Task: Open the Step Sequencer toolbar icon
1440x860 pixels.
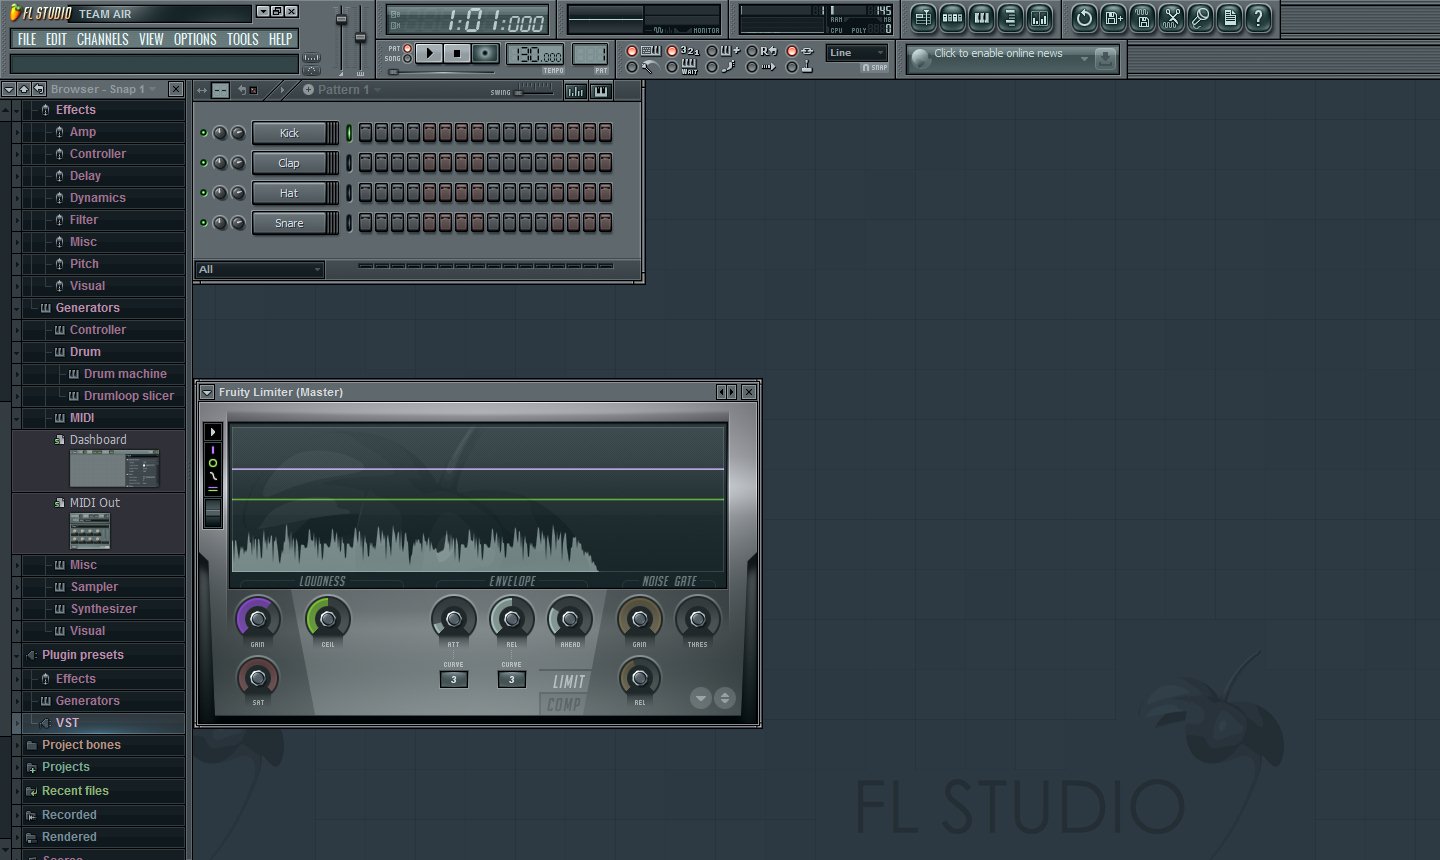Action: point(952,18)
